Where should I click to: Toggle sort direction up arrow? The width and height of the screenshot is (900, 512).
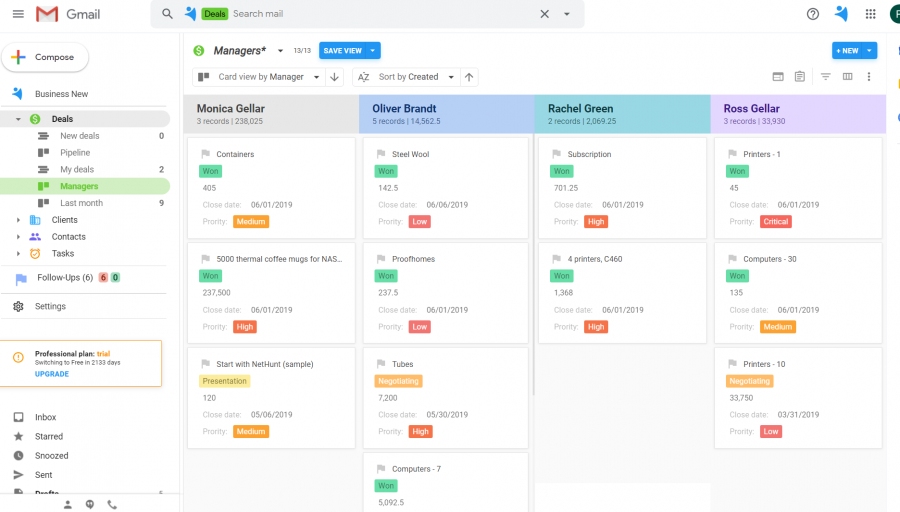[x=469, y=77]
